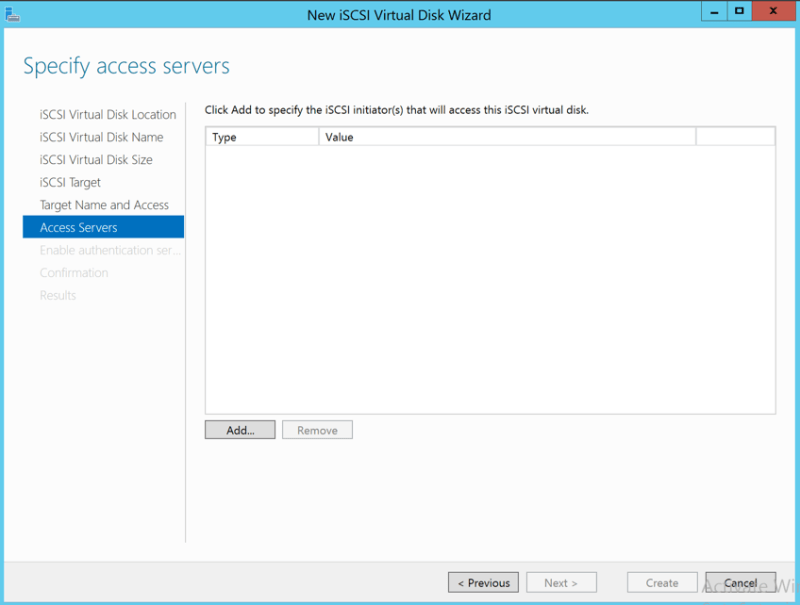Click the wizard icon in the title bar

click(12, 13)
